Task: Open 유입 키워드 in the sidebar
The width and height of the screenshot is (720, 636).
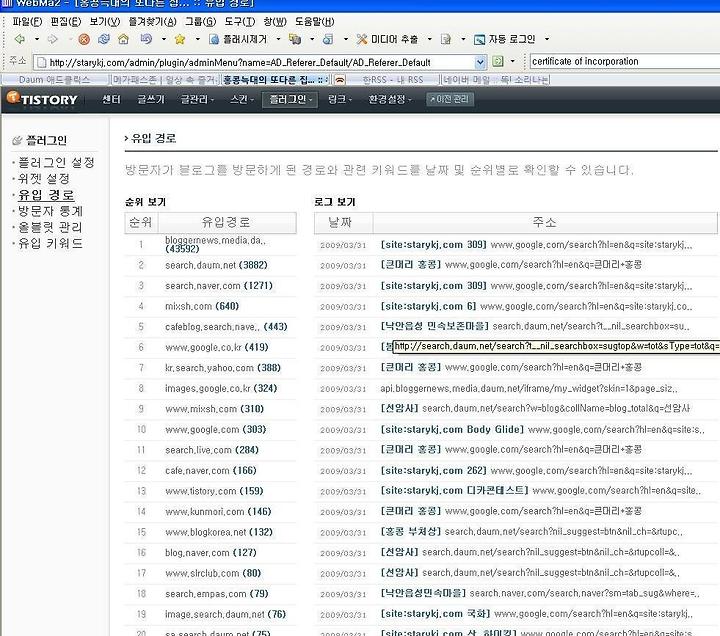Action: pyautogui.click(x=51, y=243)
